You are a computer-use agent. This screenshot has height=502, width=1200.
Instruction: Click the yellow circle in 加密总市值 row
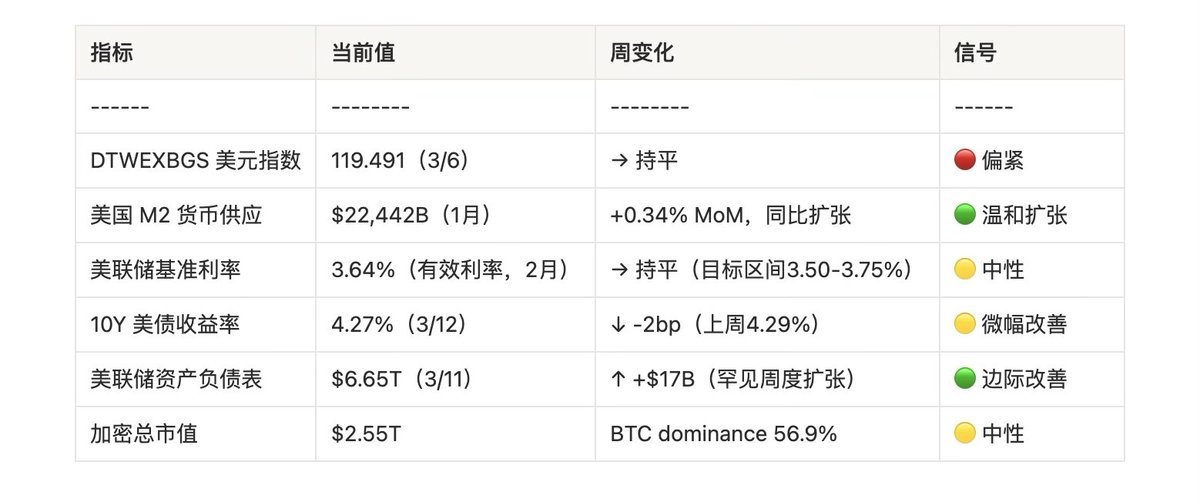(965, 433)
